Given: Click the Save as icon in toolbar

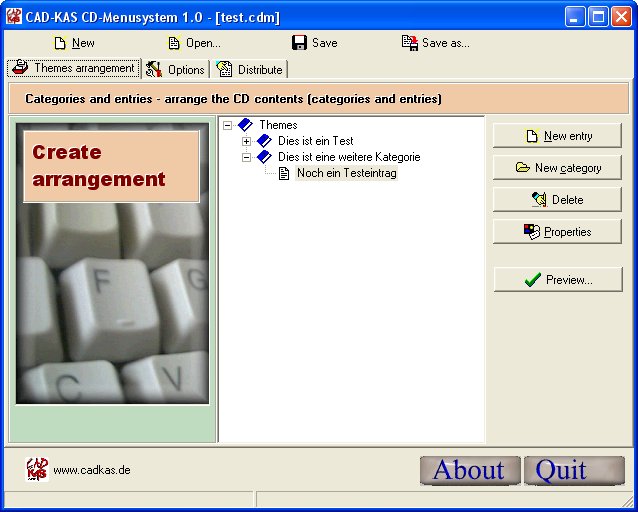Looking at the screenshot, I should point(409,43).
